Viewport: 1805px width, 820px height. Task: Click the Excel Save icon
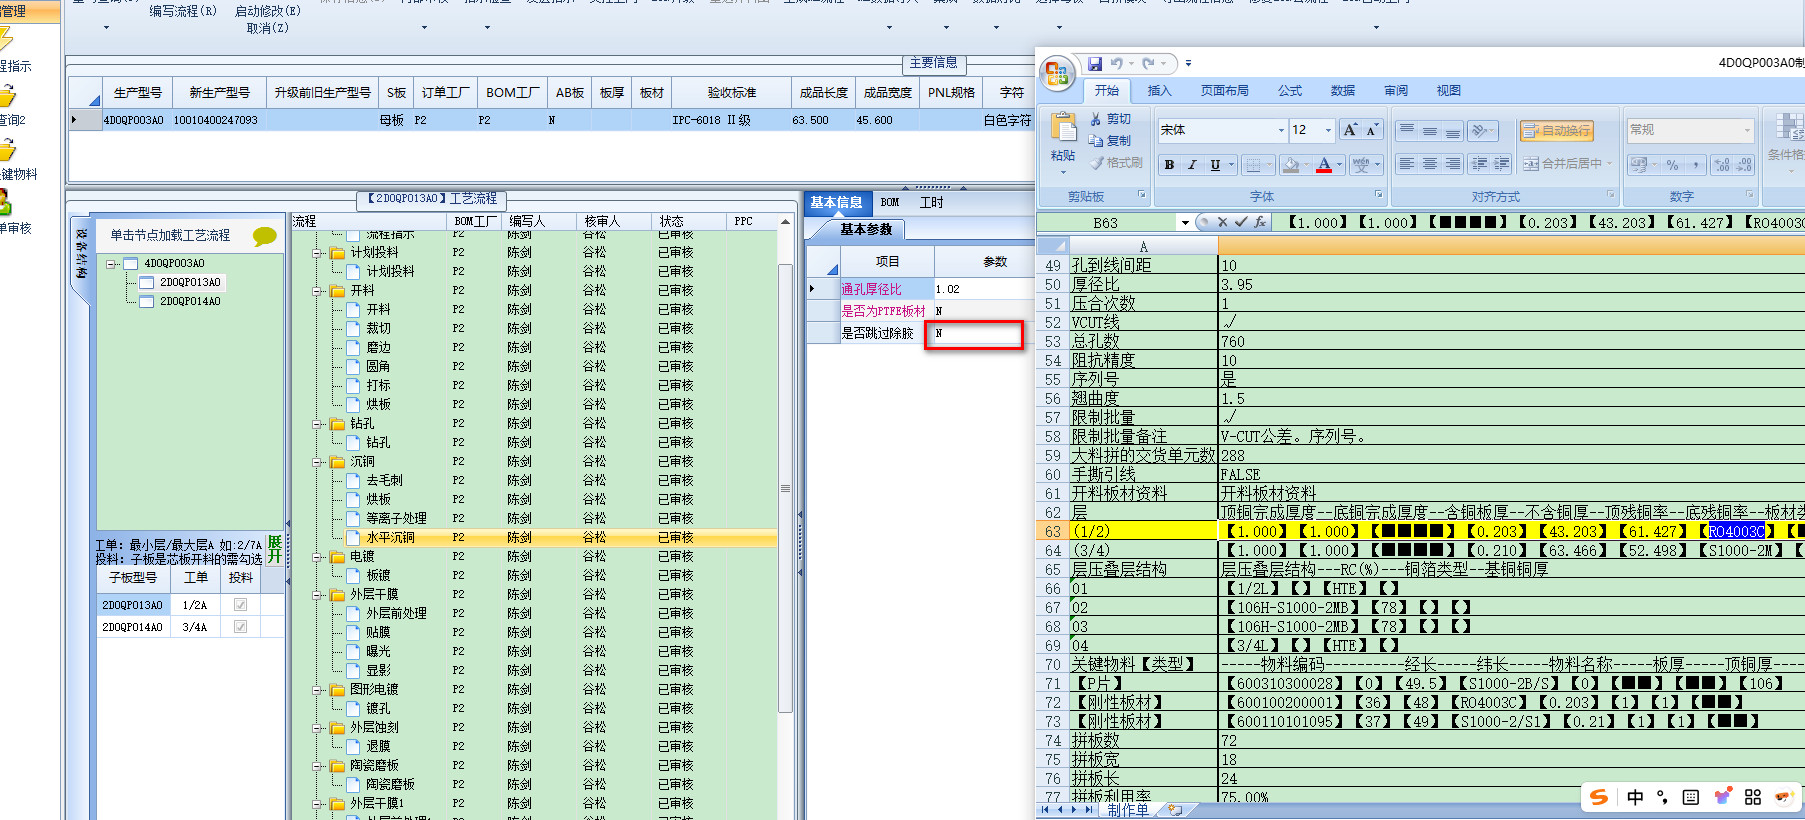(x=1095, y=63)
